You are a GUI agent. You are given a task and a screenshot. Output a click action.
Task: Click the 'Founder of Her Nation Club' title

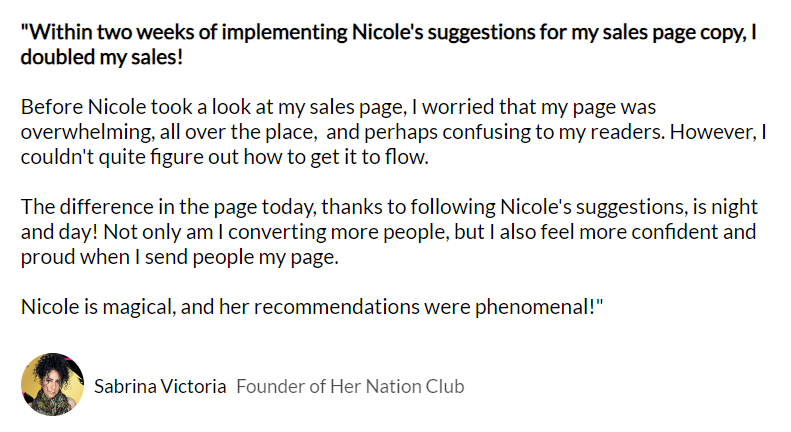tap(350, 386)
